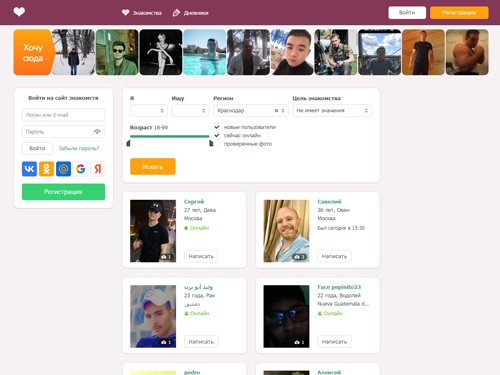Click photo count camera icon on Савелий photo
The width and height of the screenshot is (500, 375).
pyautogui.click(x=297, y=257)
